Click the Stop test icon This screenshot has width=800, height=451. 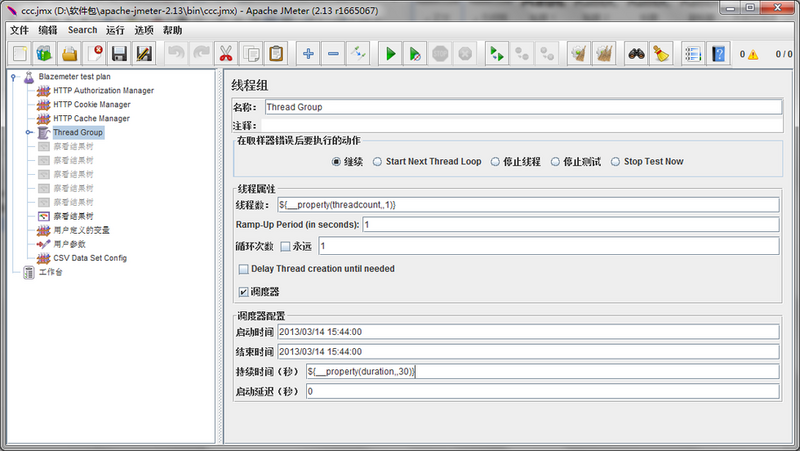click(440, 54)
